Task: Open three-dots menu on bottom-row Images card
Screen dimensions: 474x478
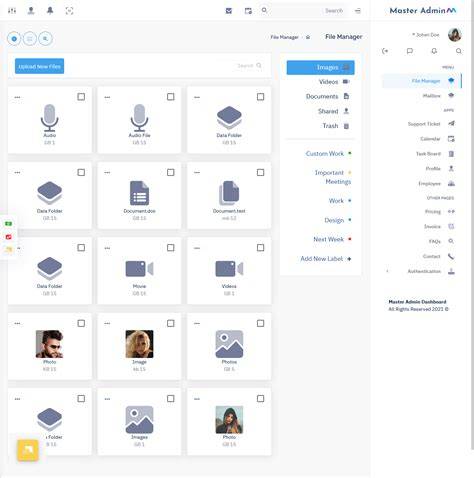Action: point(107,399)
